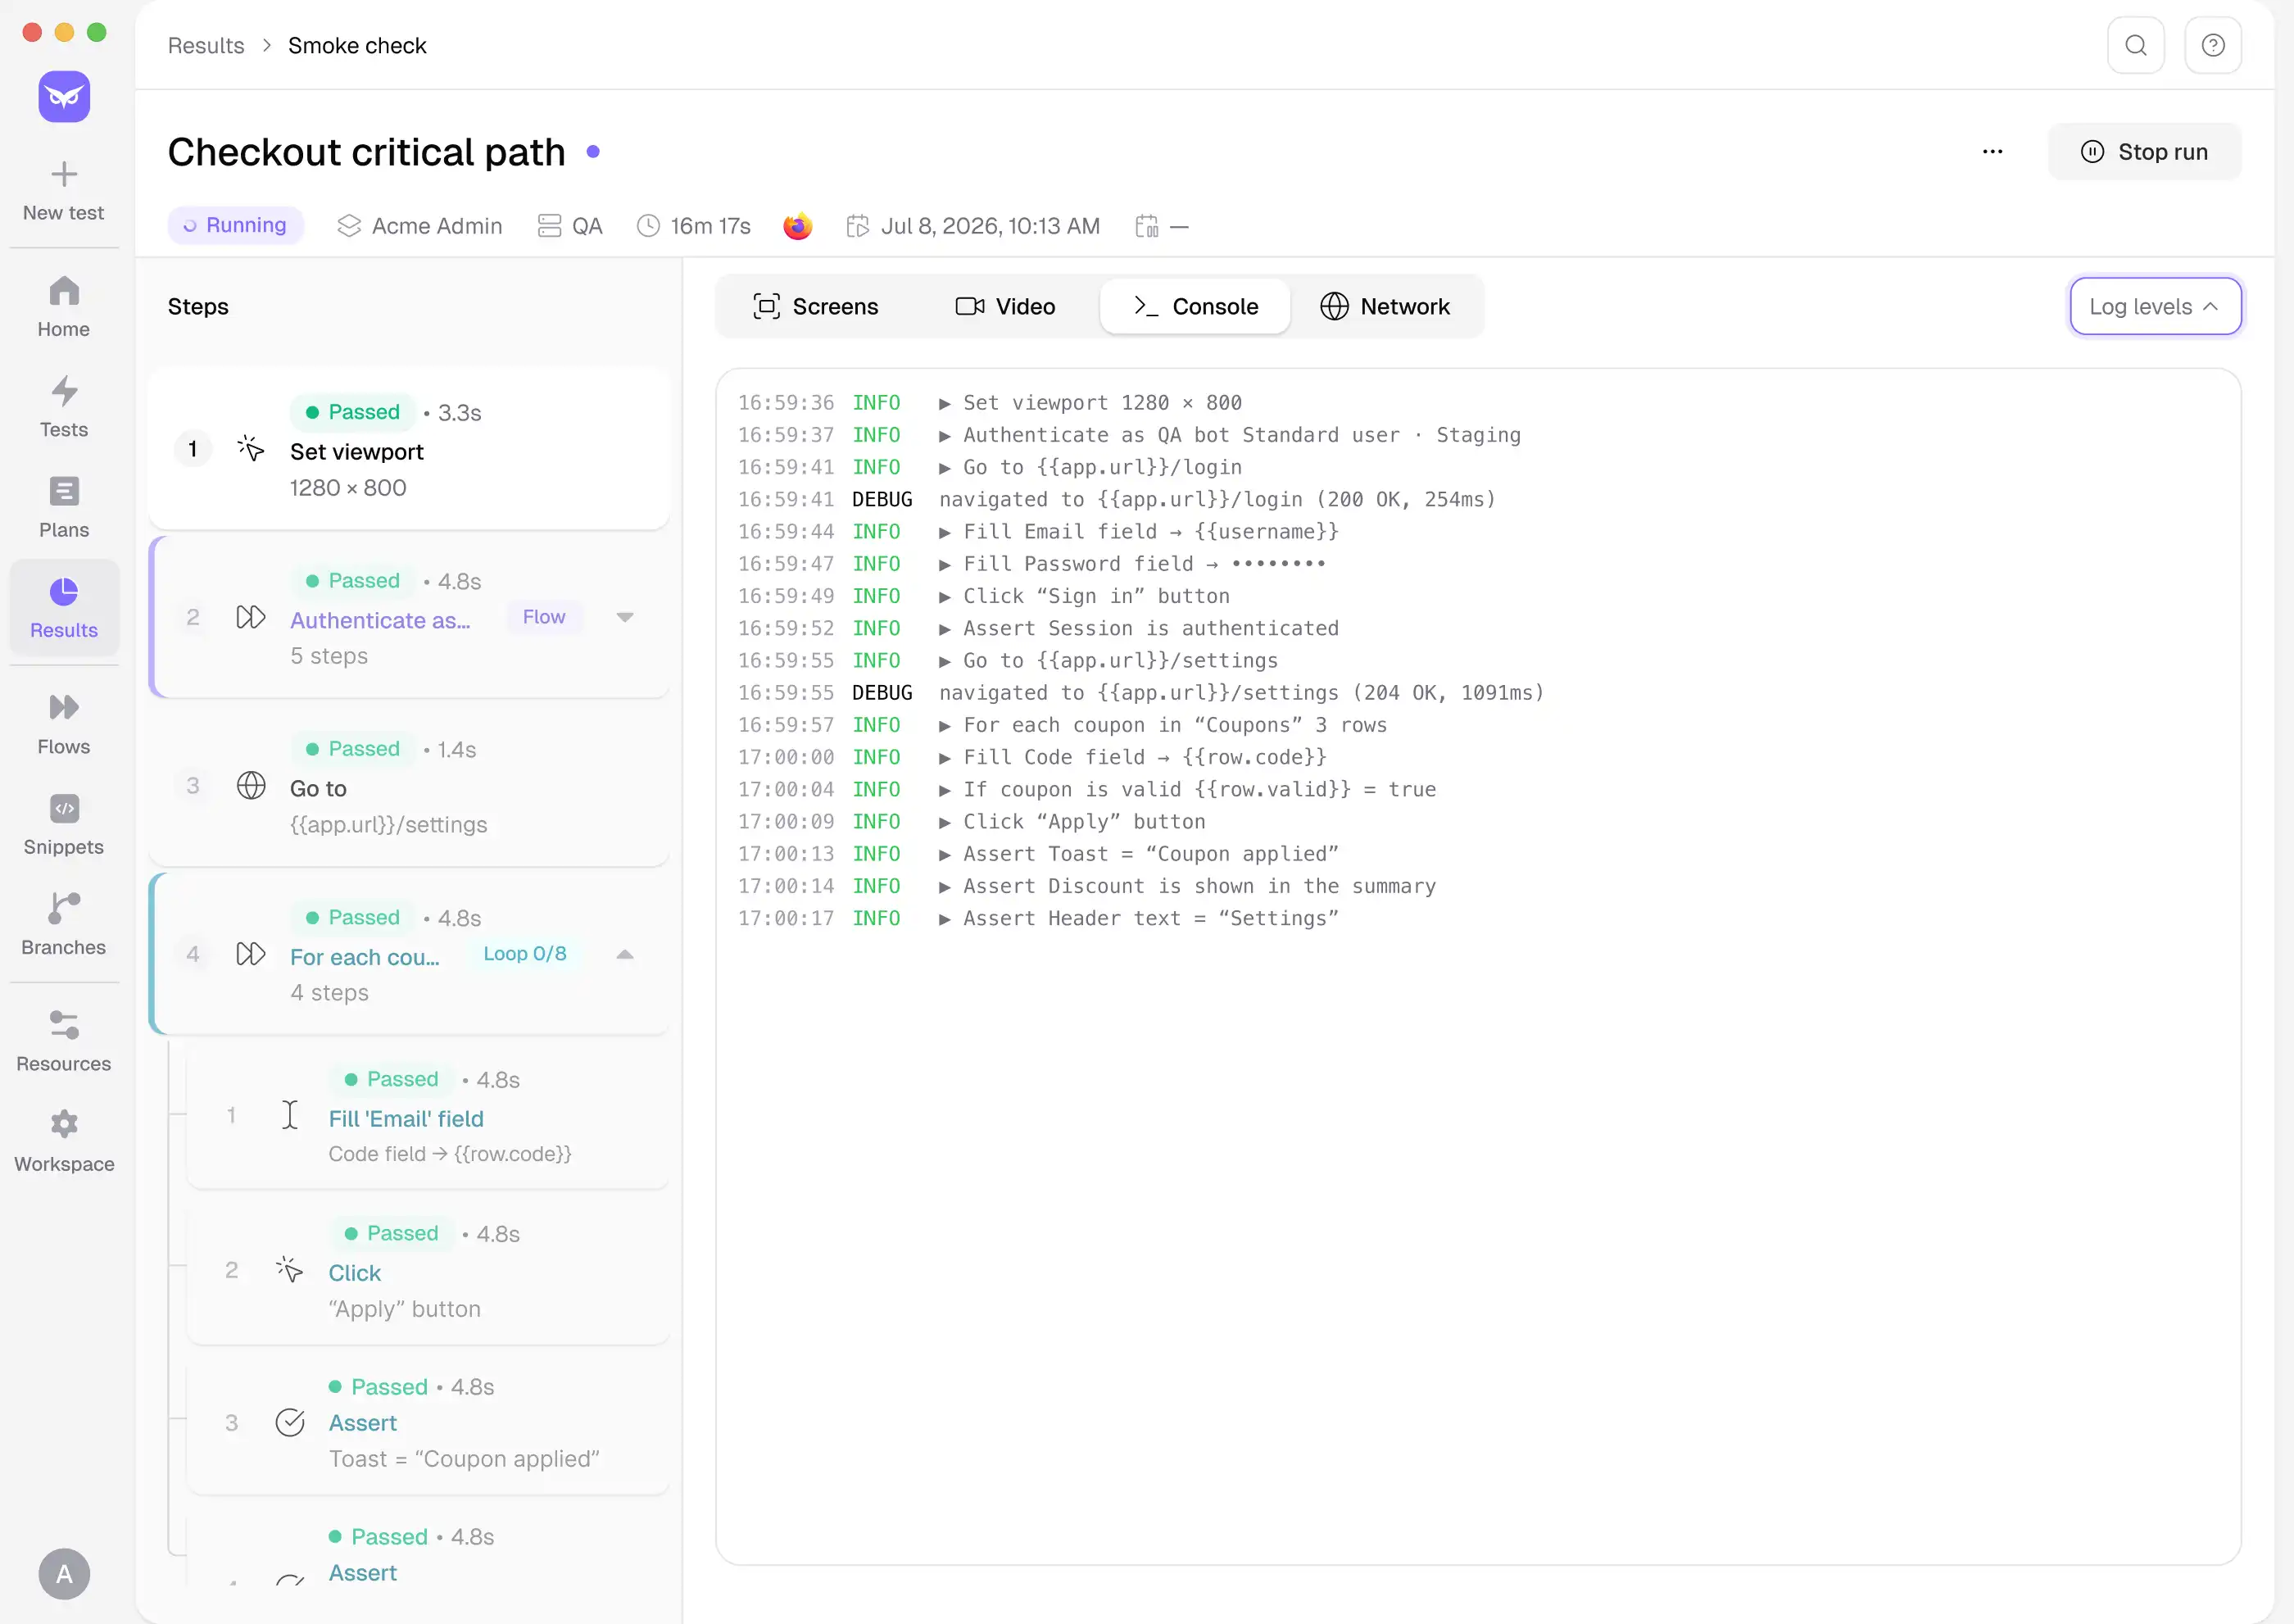
Task: Open the help question-mark button
Action: [2213, 45]
